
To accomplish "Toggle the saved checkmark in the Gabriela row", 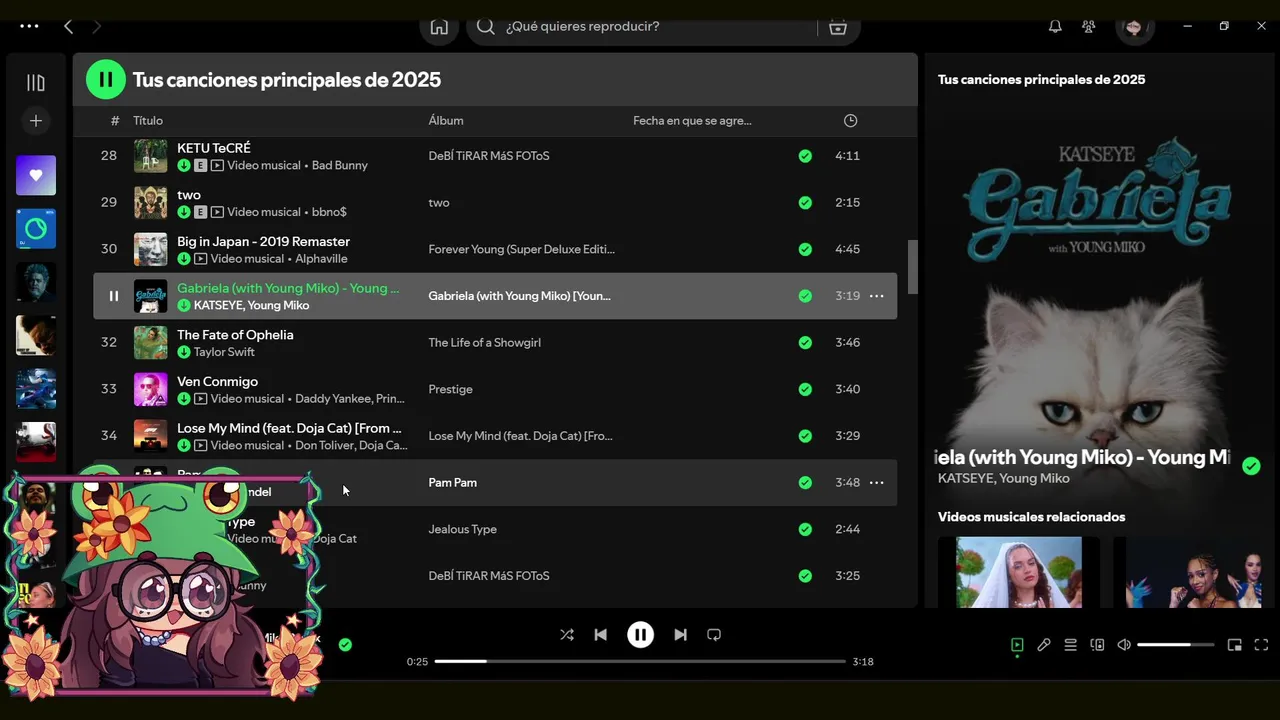I will pos(805,296).
